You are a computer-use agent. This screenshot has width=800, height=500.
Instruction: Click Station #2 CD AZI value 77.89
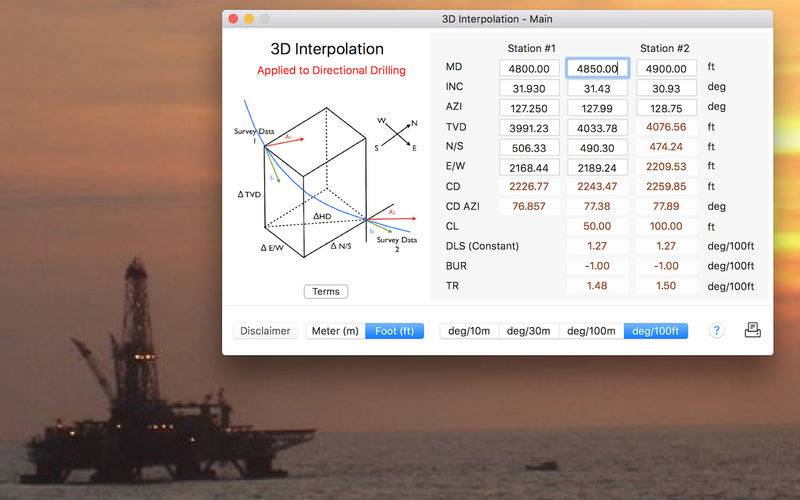[x=666, y=207]
